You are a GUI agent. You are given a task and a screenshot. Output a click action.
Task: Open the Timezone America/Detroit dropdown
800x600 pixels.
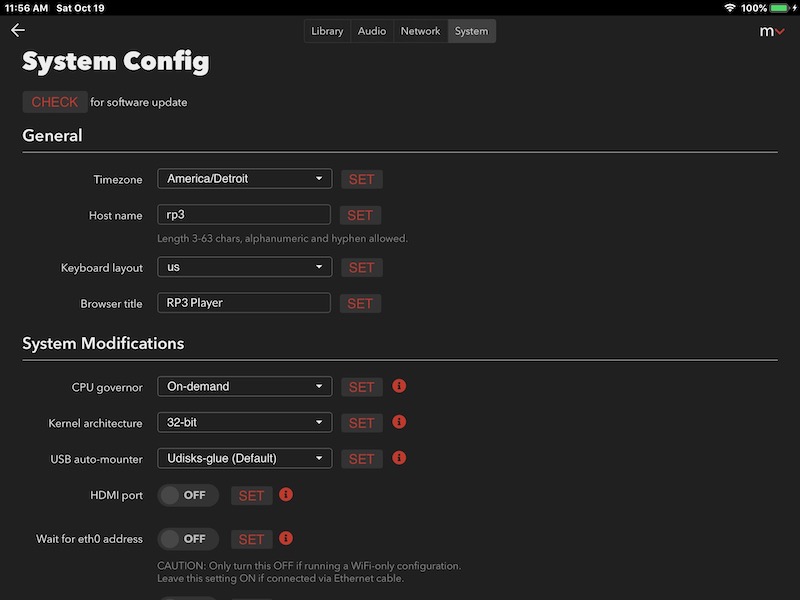244,179
